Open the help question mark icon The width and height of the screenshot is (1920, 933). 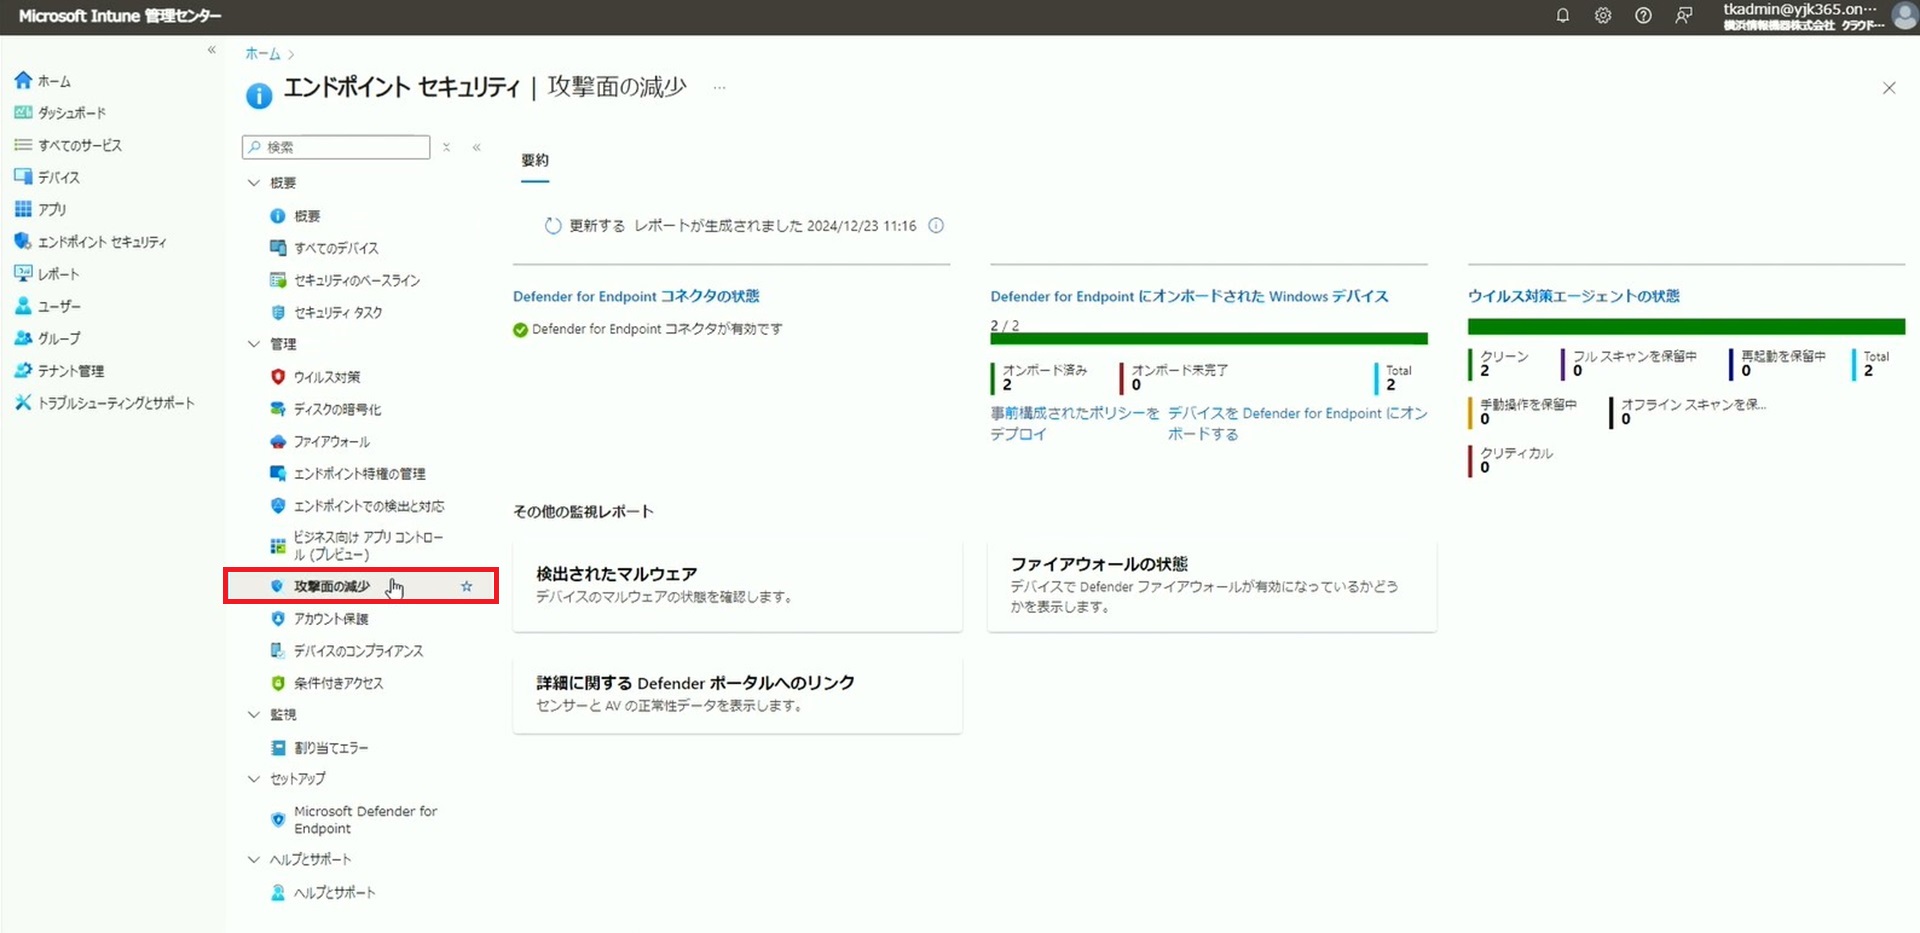pos(1643,16)
